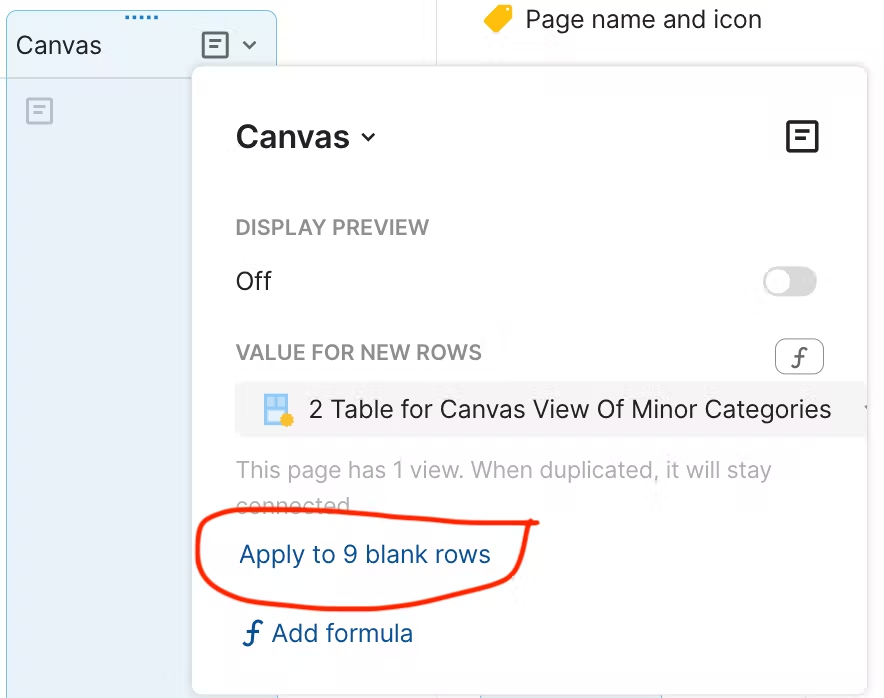Expand the chevron beside the popup's Canvas title

pyautogui.click(x=368, y=138)
